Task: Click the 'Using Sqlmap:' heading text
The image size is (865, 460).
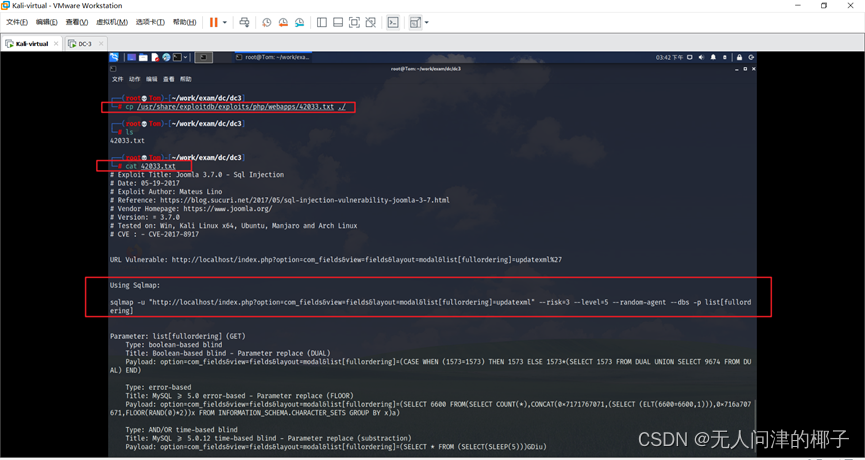Action: click(134, 286)
